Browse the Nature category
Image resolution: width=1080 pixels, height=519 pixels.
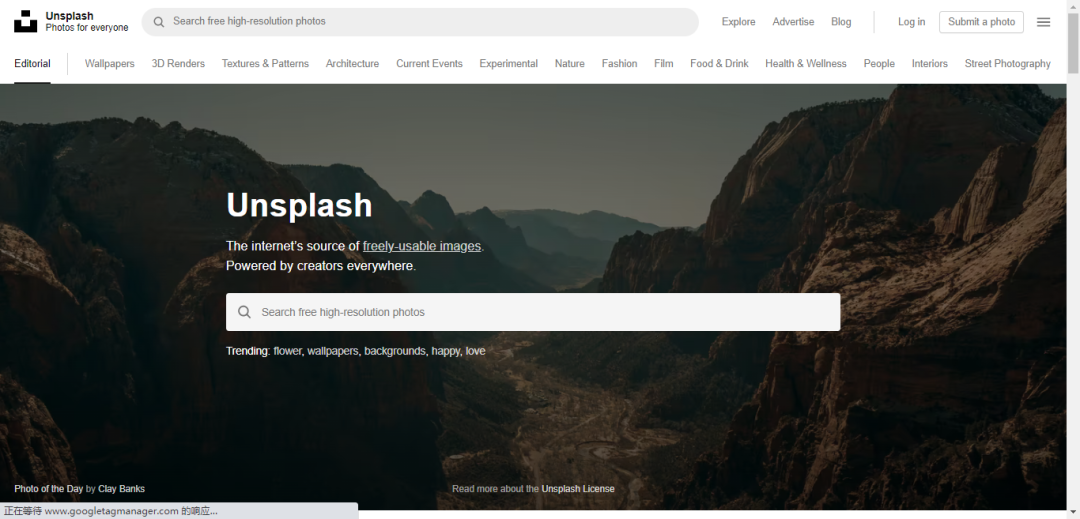point(570,63)
